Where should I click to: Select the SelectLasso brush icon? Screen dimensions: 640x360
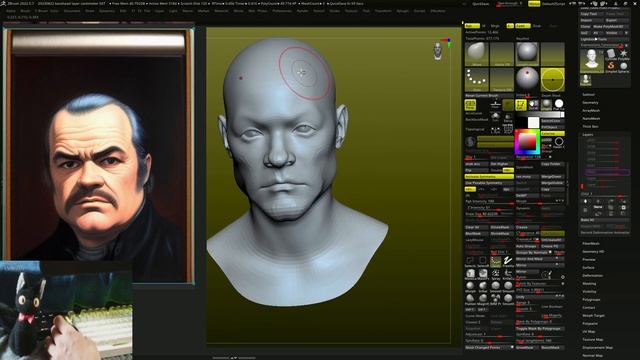pos(470,261)
